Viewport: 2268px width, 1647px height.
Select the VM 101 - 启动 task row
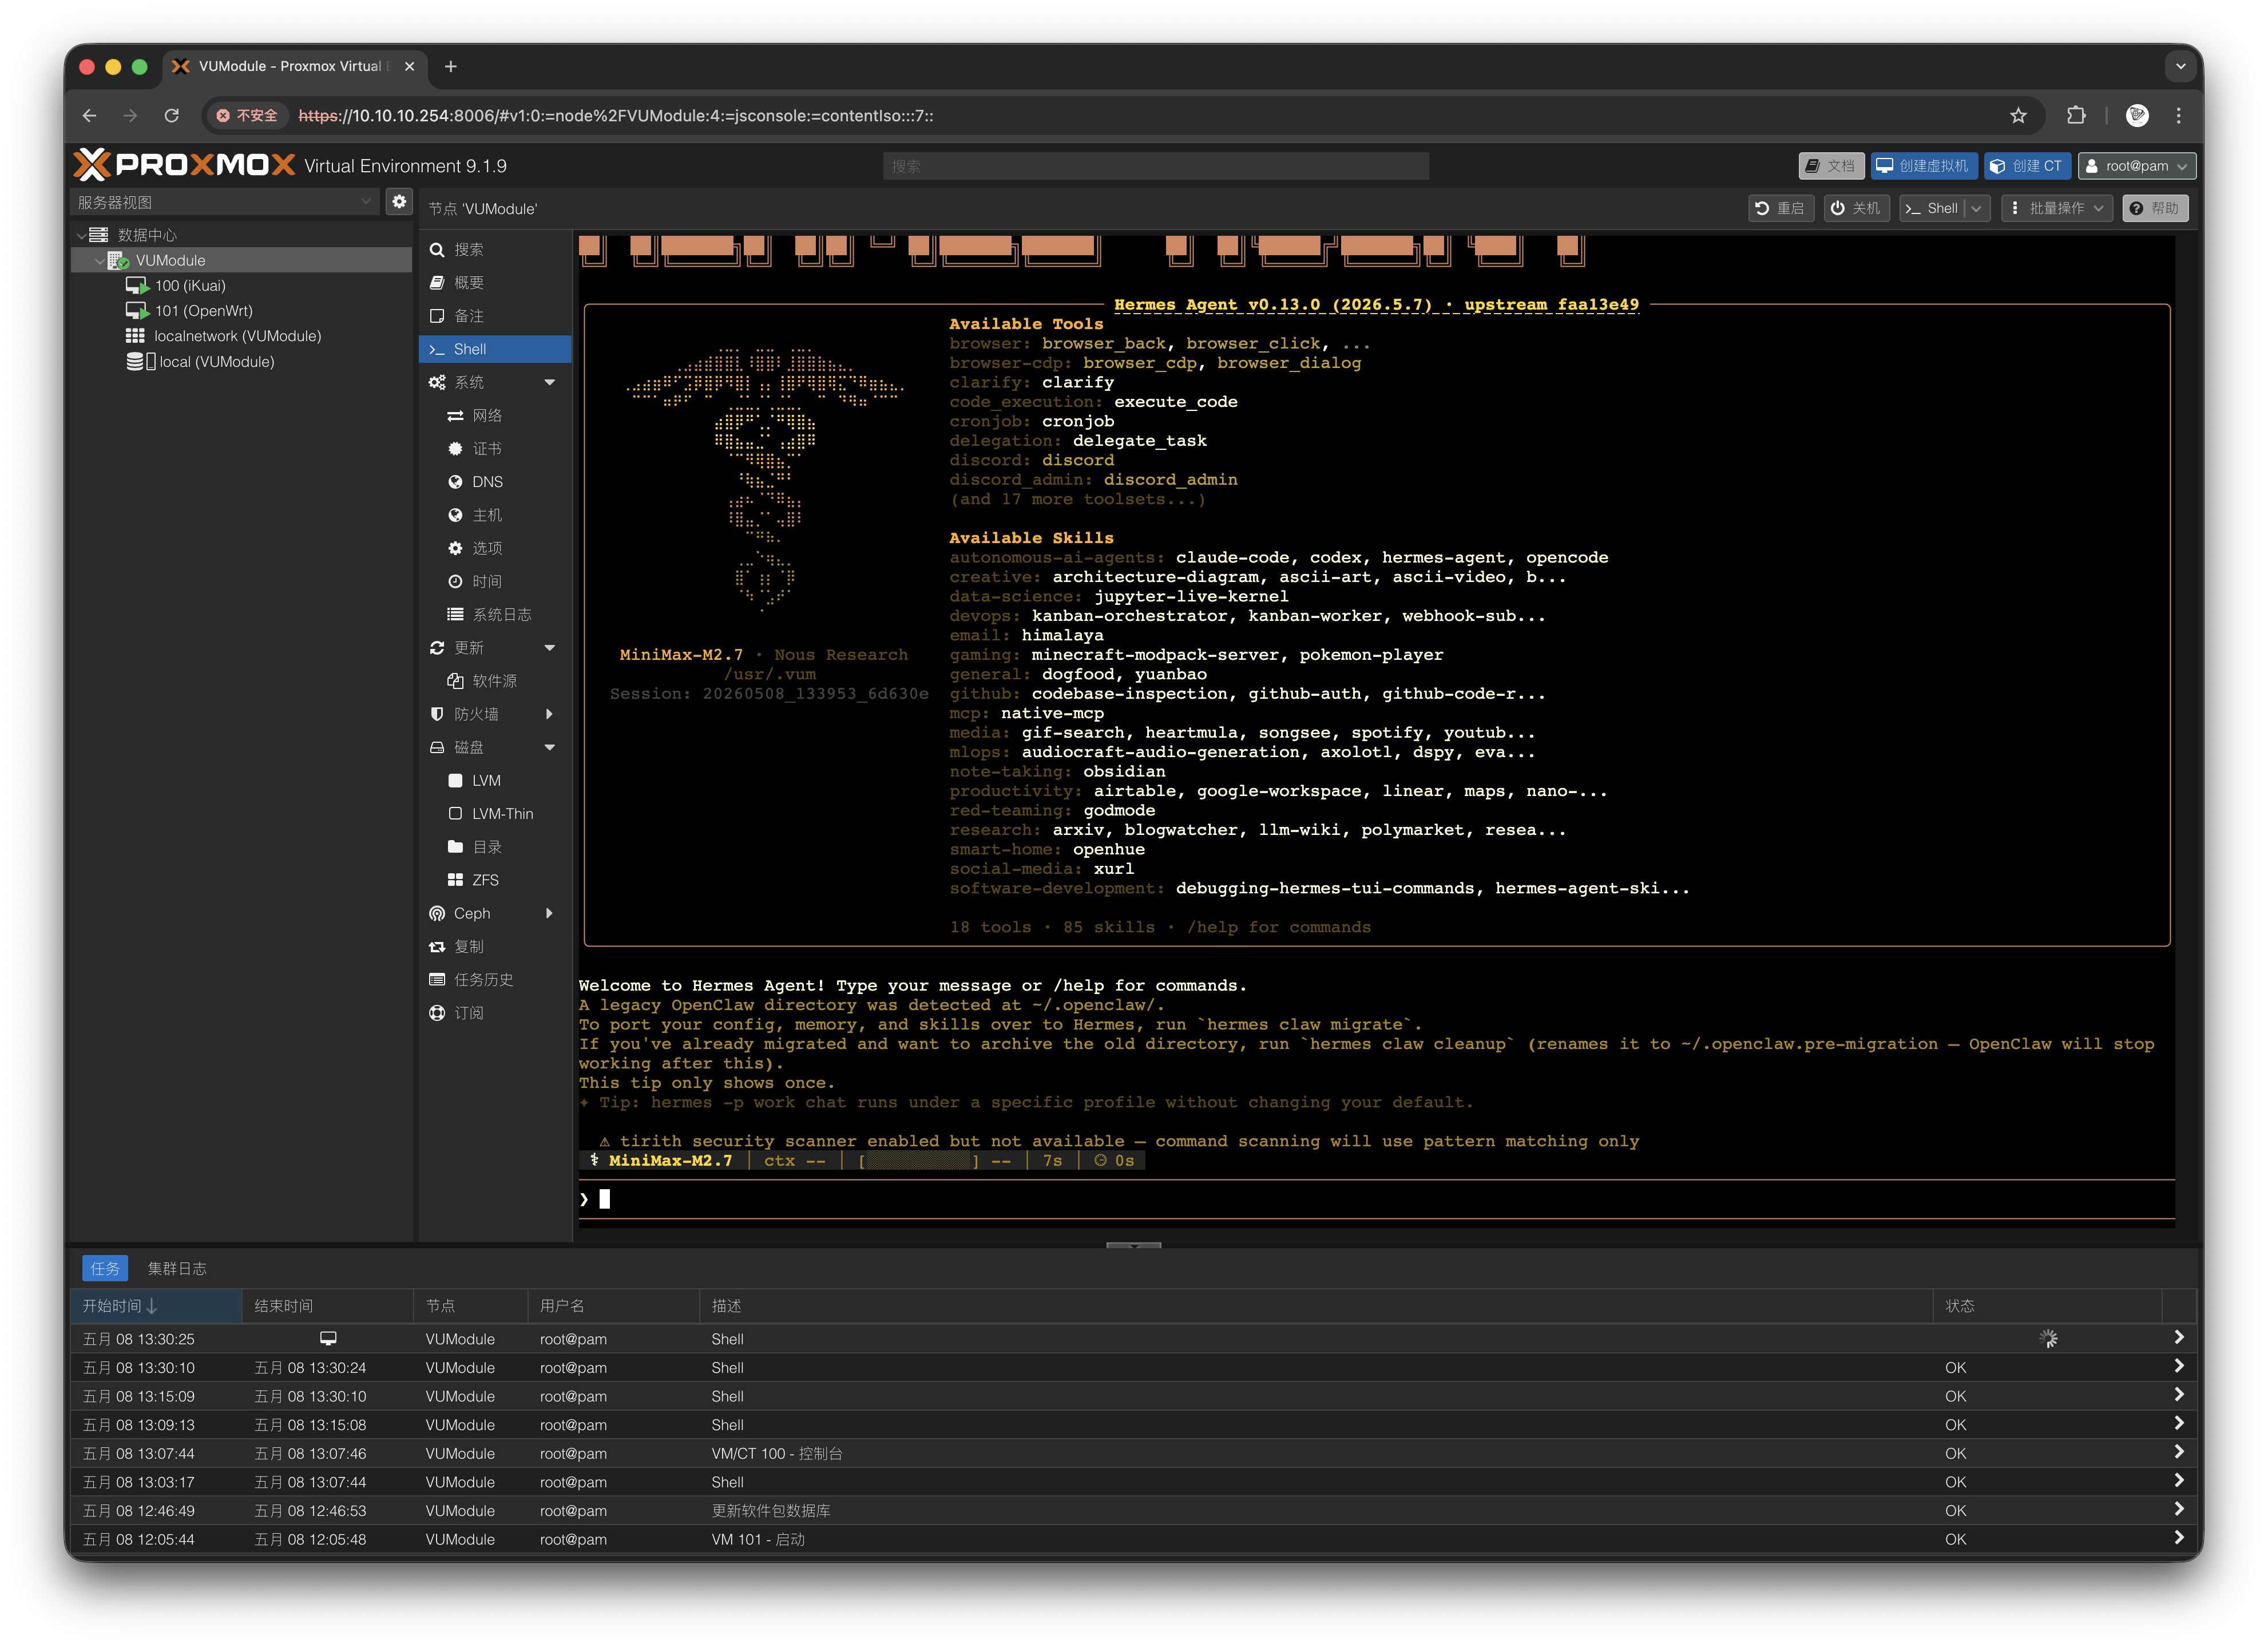pyautogui.click(x=1133, y=1539)
